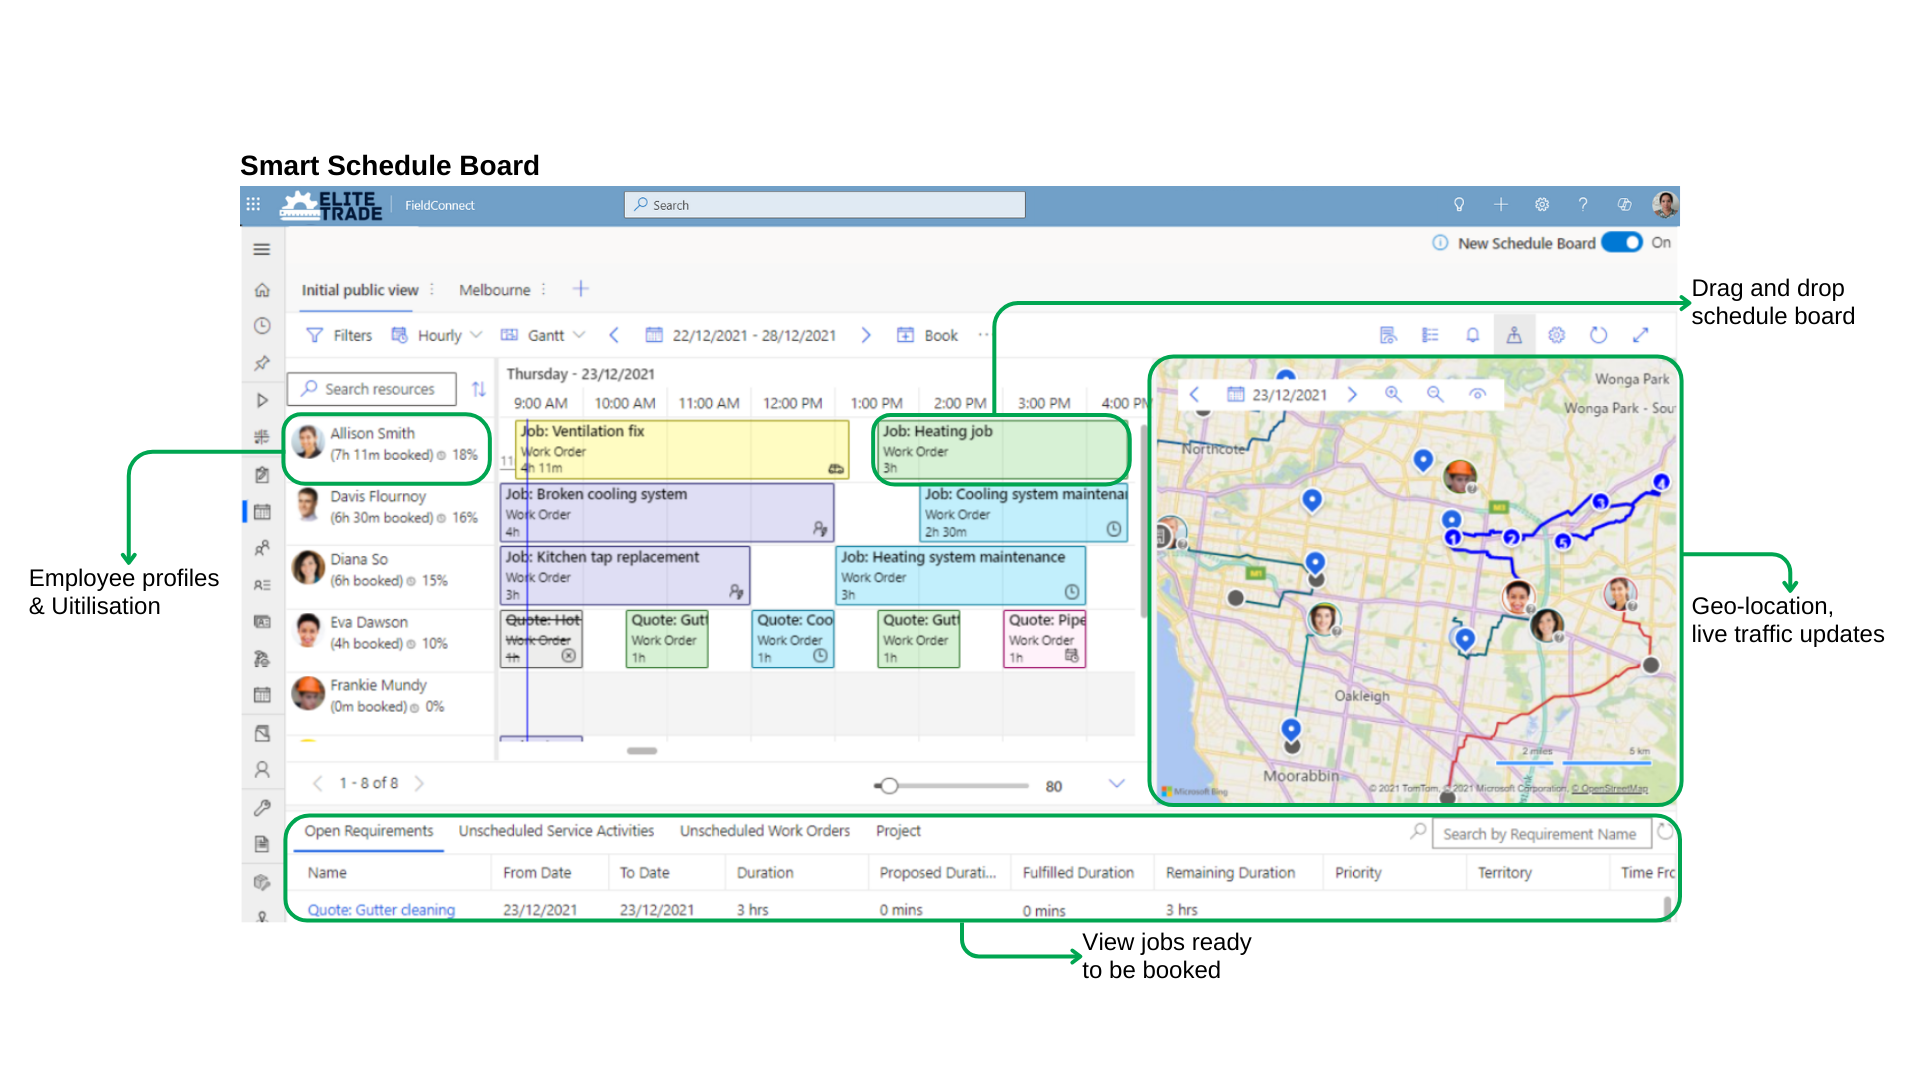Screen dimensions: 1920x1080
Task: Select the Job: Ventilation fix booking
Action: 682,449
